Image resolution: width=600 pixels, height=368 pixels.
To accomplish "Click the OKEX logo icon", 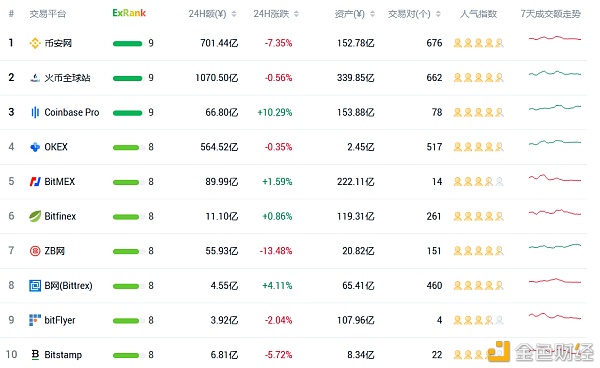I will click(x=35, y=147).
